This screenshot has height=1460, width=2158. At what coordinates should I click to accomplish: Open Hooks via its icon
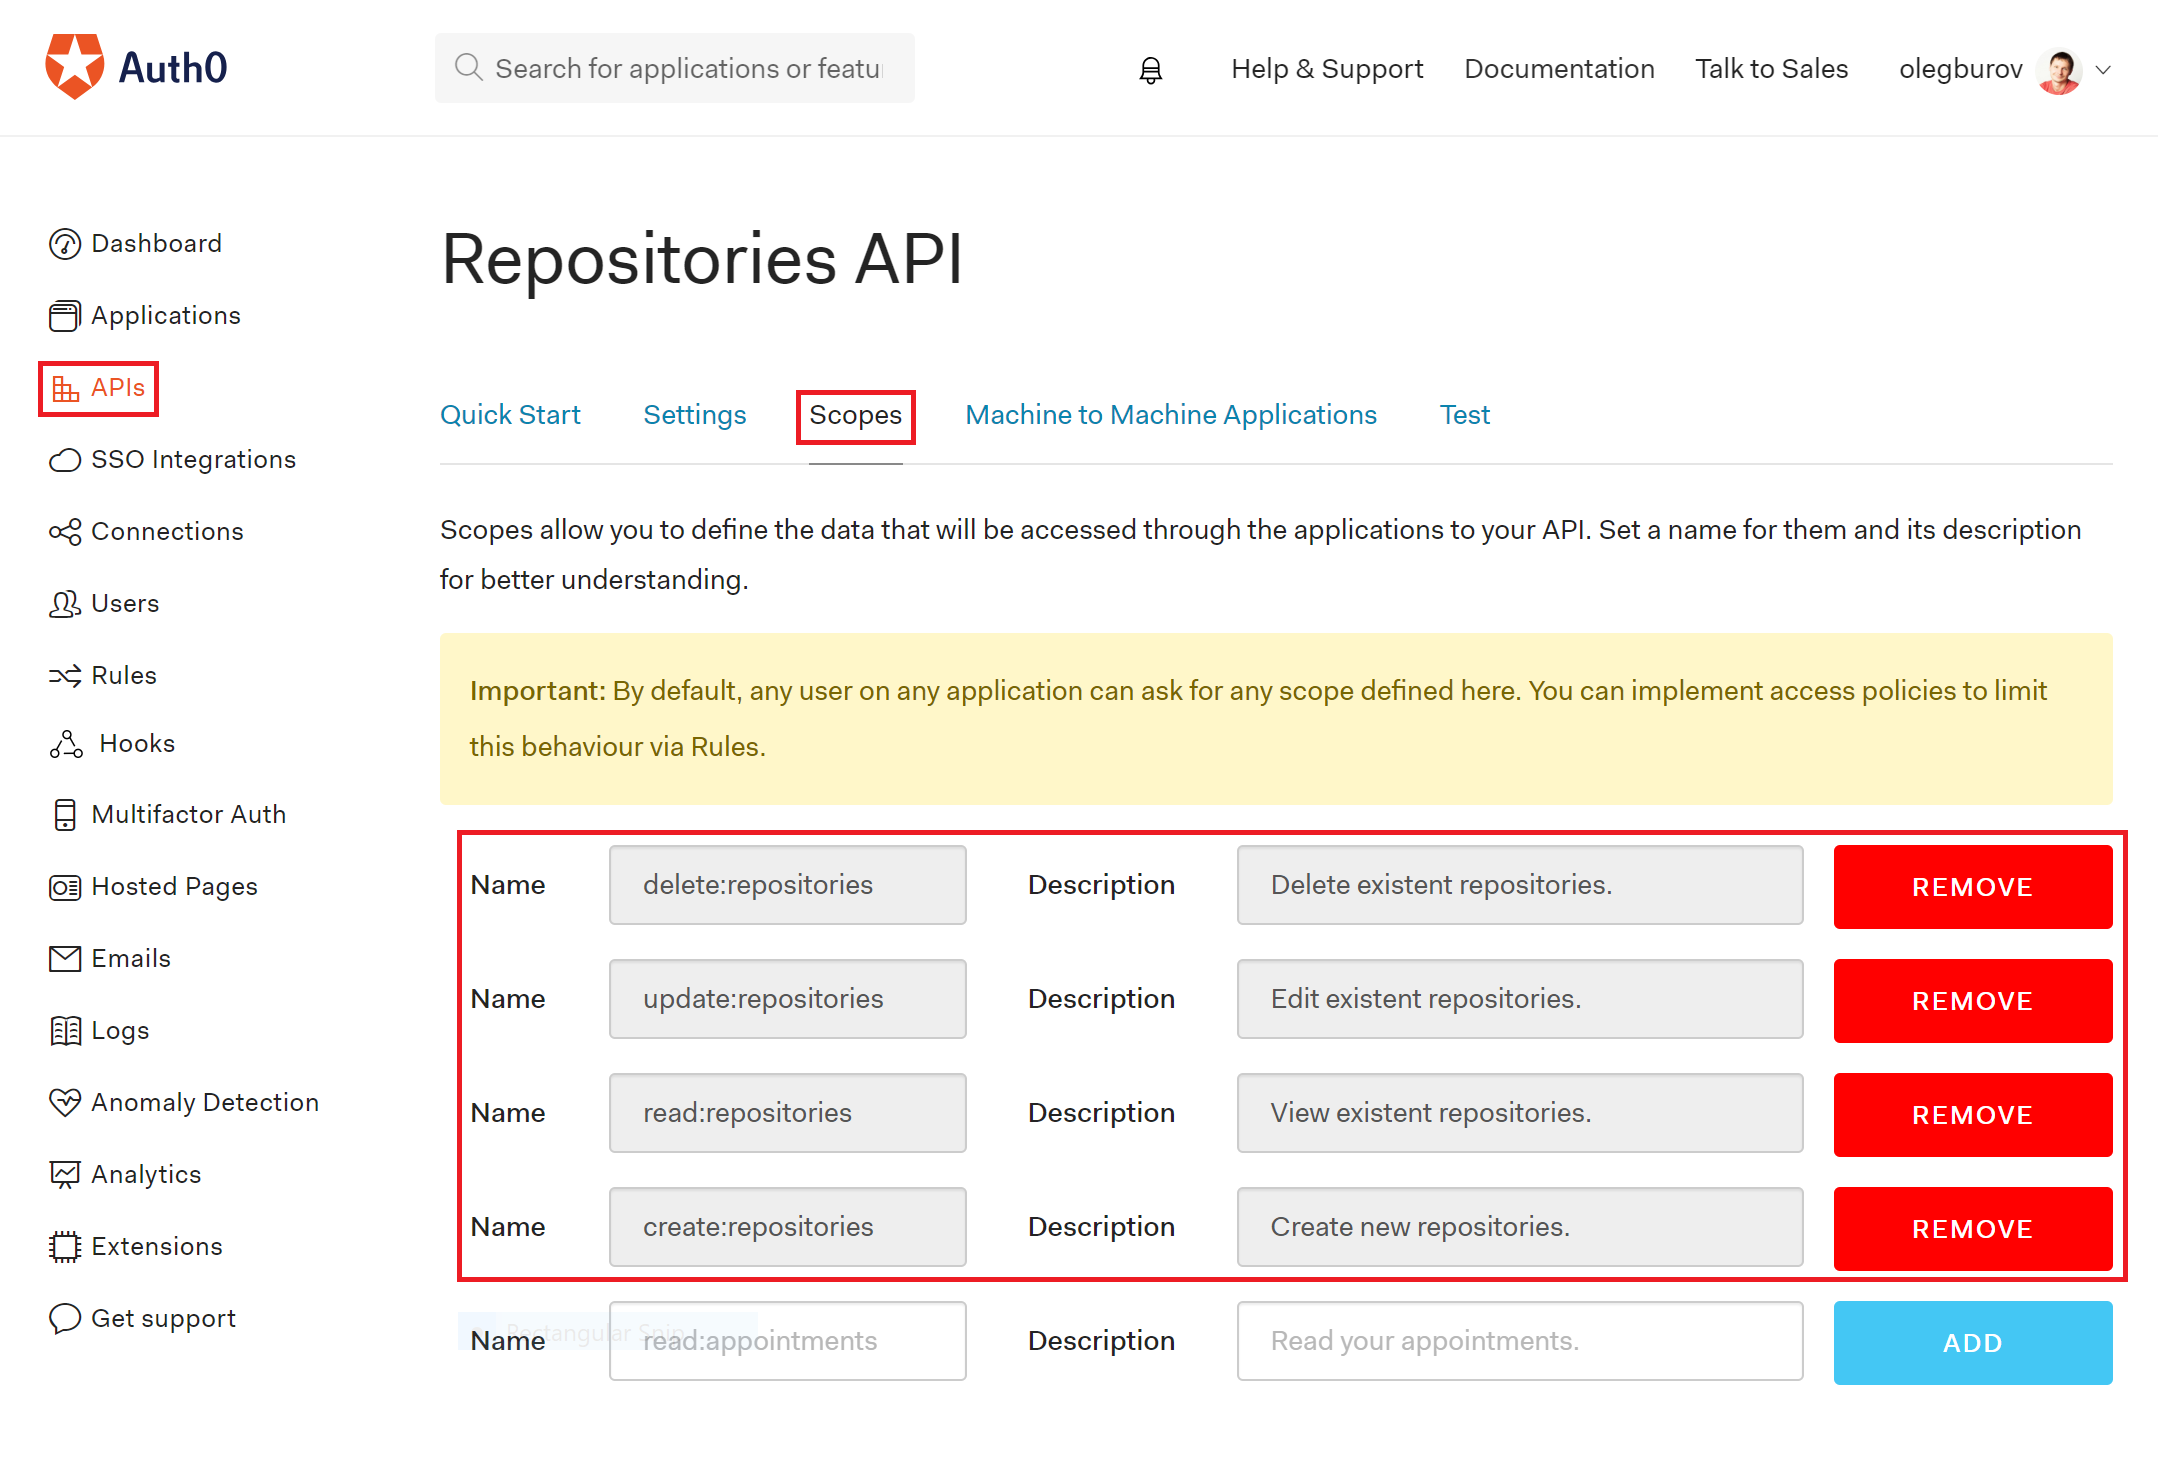66,744
